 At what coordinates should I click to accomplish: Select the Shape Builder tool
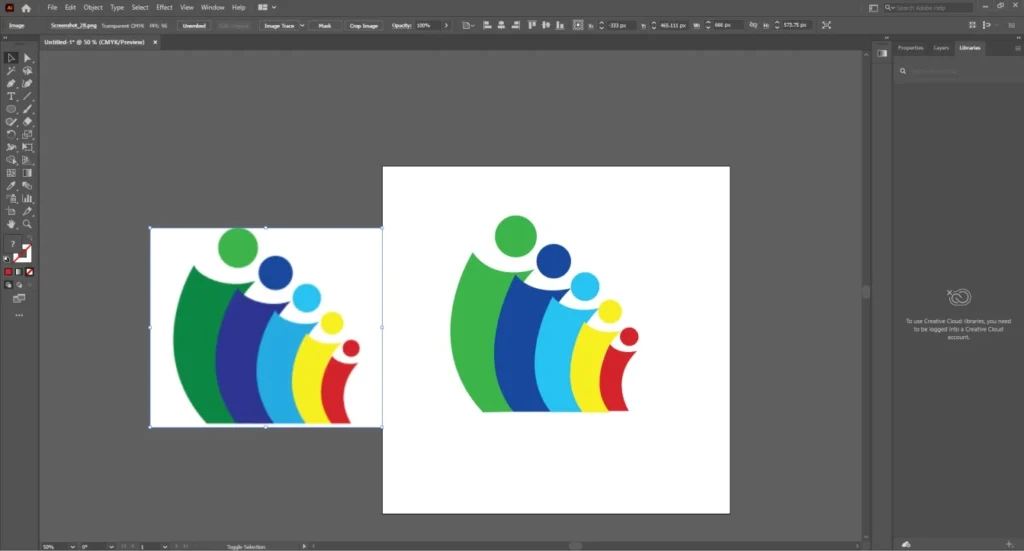(11, 160)
